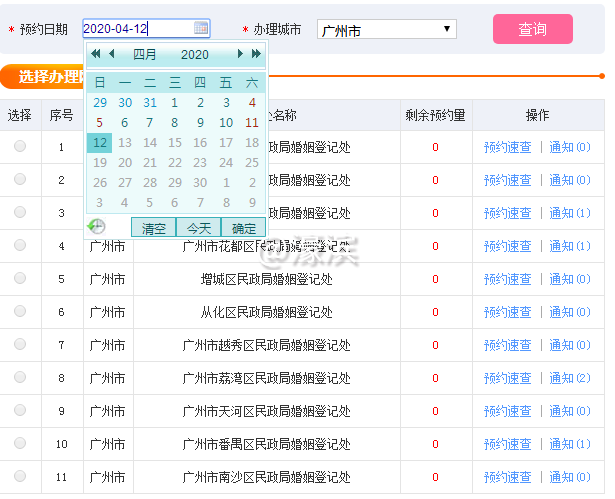615x499 pixels.
Task: Open the 四月 month selector in calendar
Action: [145, 54]
